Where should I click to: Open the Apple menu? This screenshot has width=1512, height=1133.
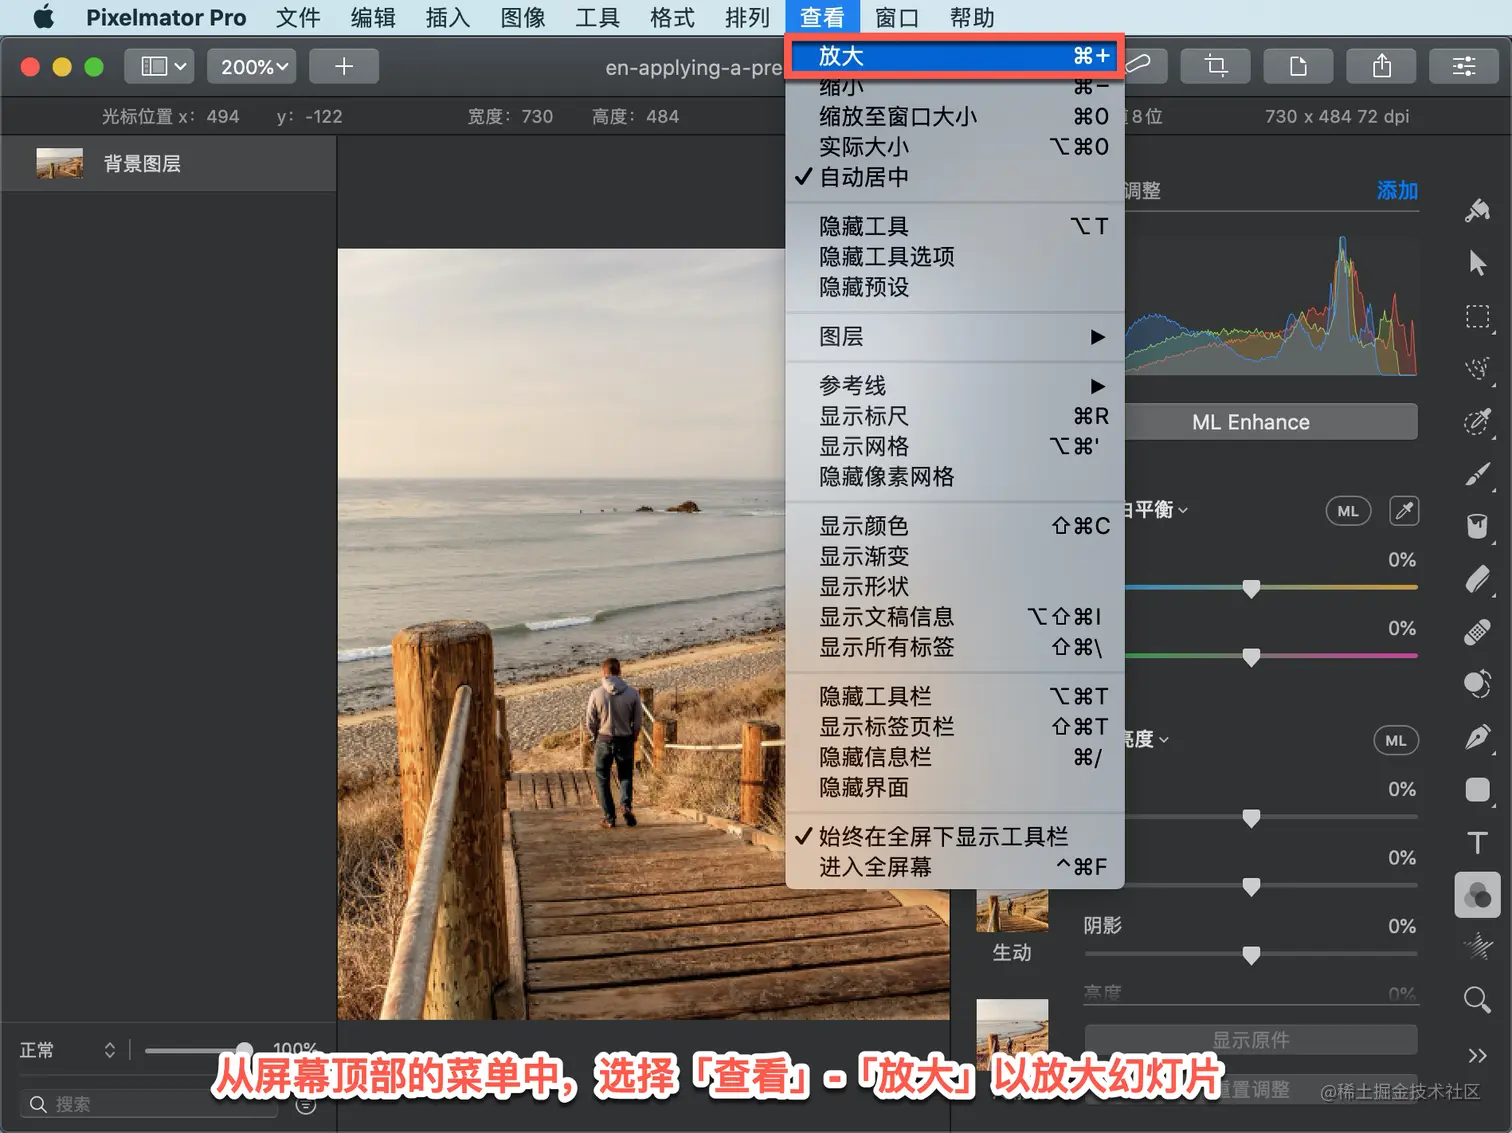44,17
